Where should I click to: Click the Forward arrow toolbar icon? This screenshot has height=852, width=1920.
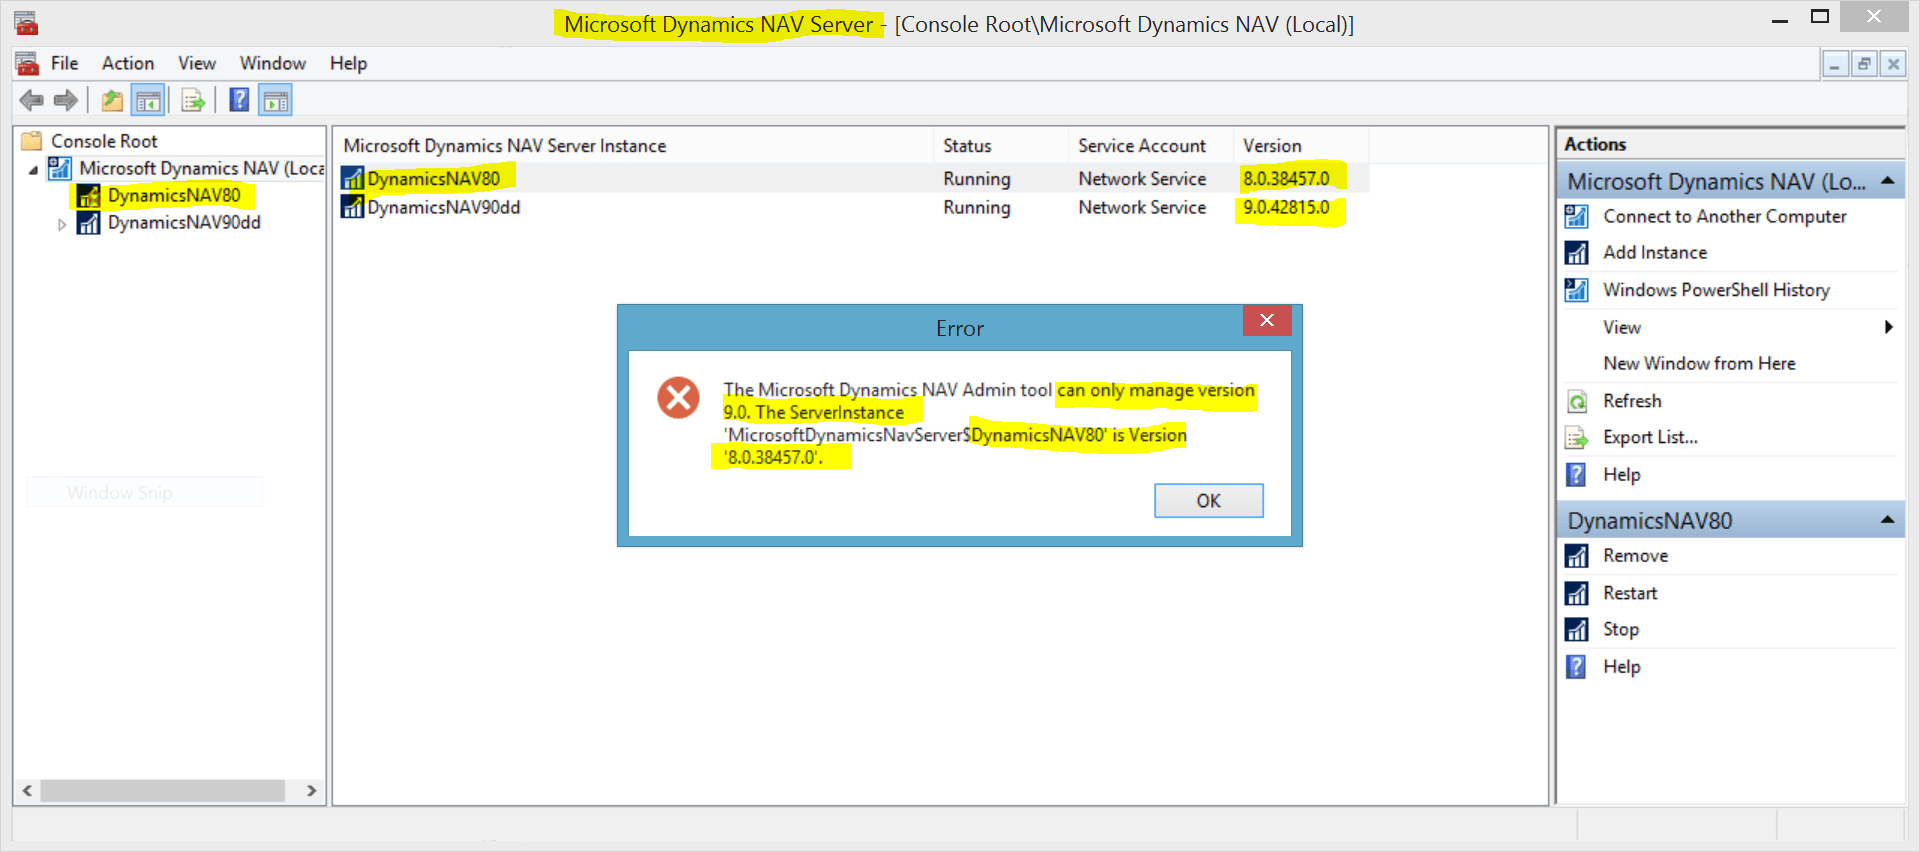point(66,101)
